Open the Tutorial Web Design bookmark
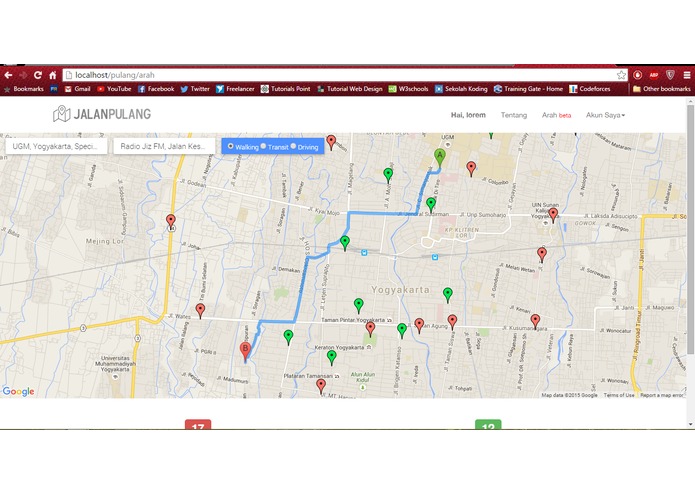The image size is (695, 494). 350,89
